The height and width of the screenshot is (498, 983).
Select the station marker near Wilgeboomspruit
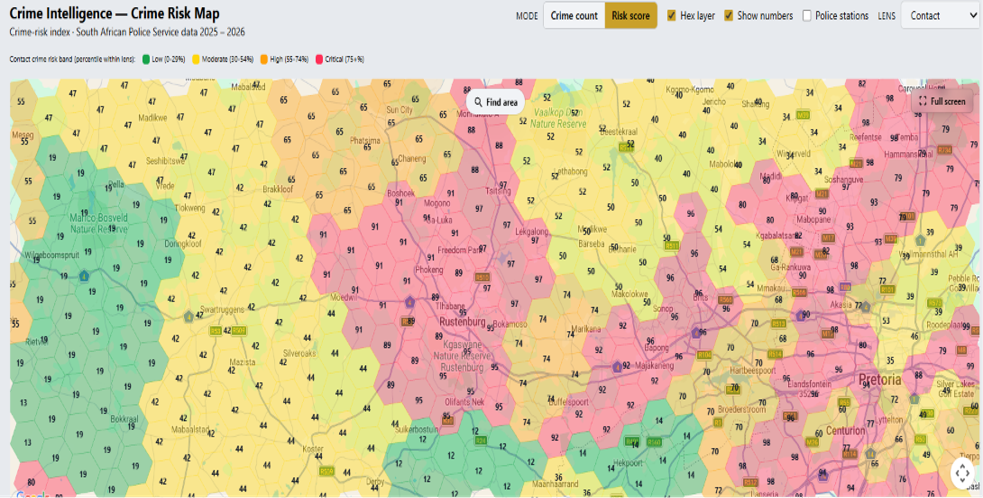84,276
